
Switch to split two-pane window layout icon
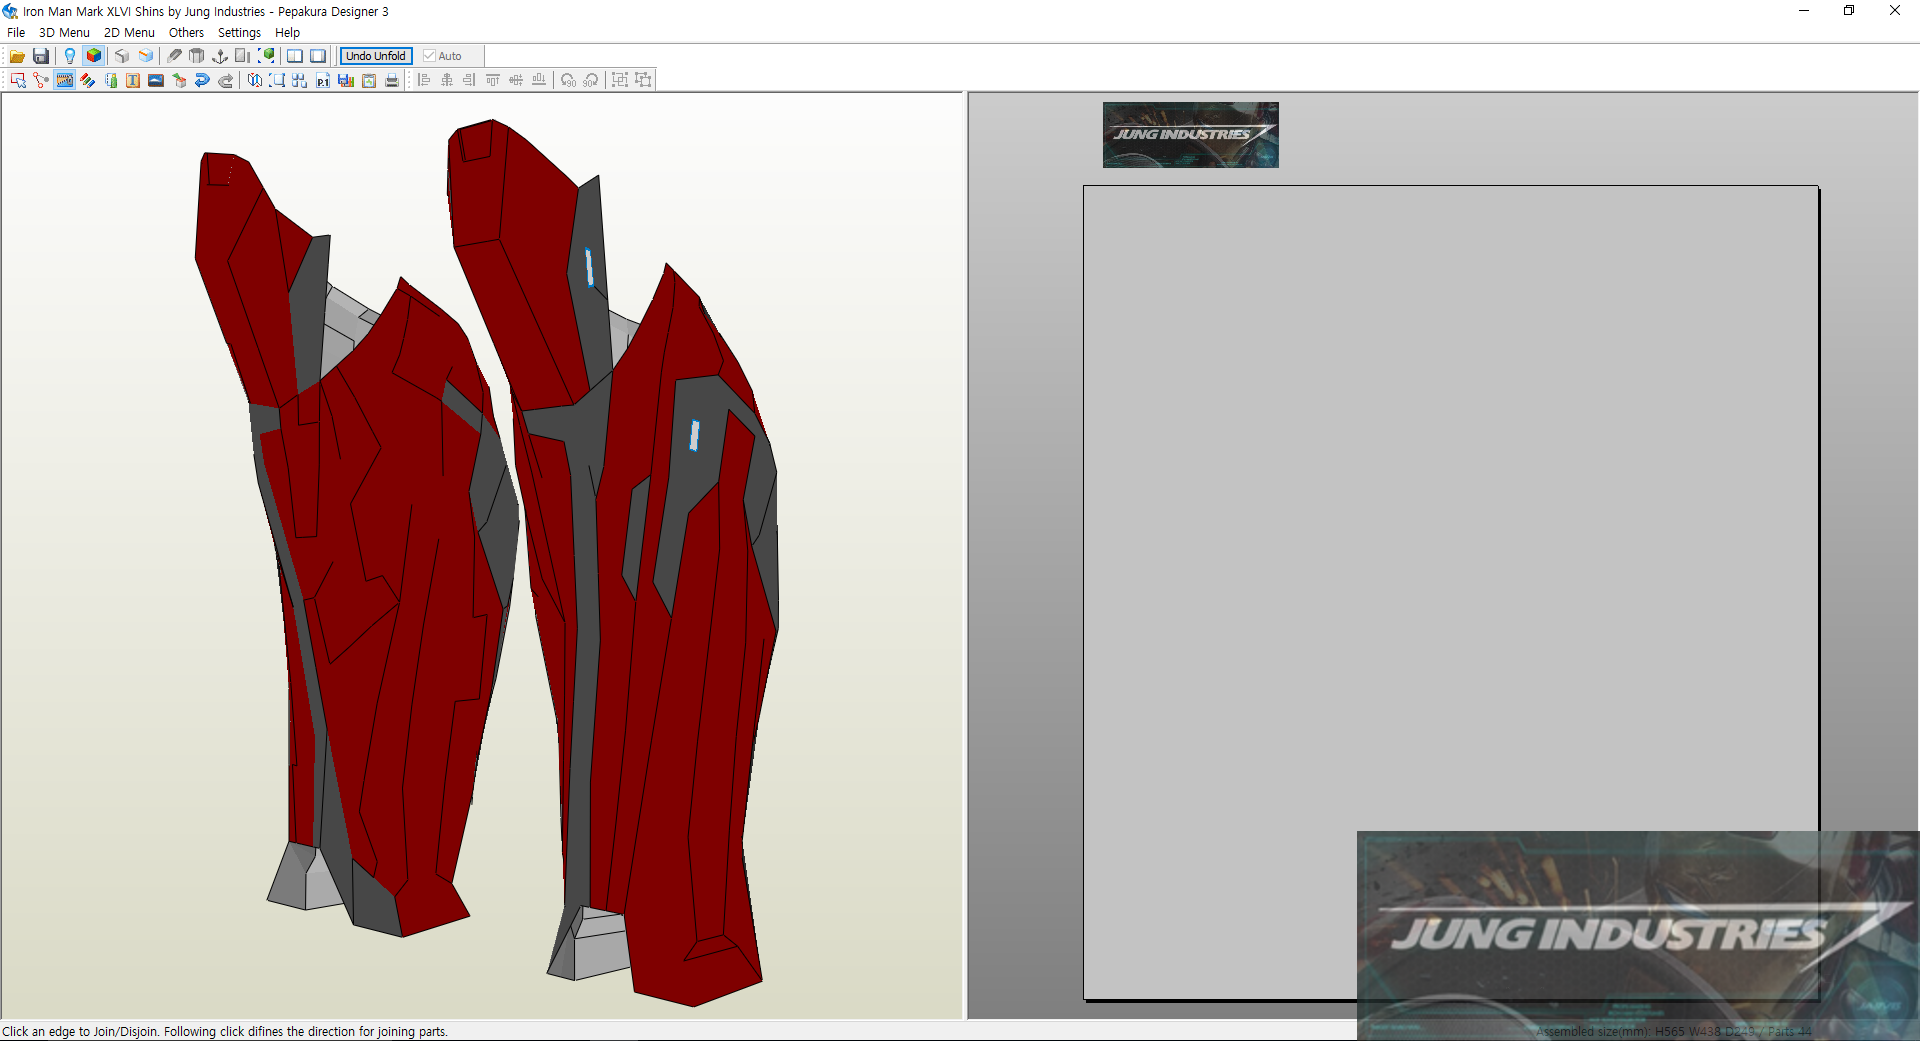pyautogui.click(x=295, y=56)
